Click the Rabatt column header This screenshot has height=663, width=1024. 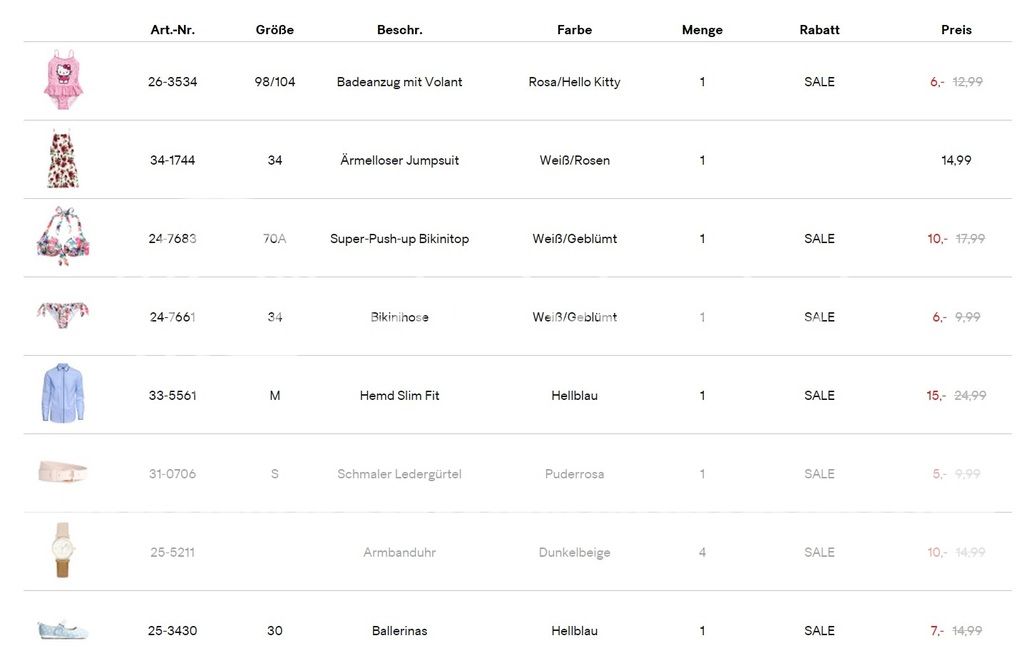click(x=819, y=30)
